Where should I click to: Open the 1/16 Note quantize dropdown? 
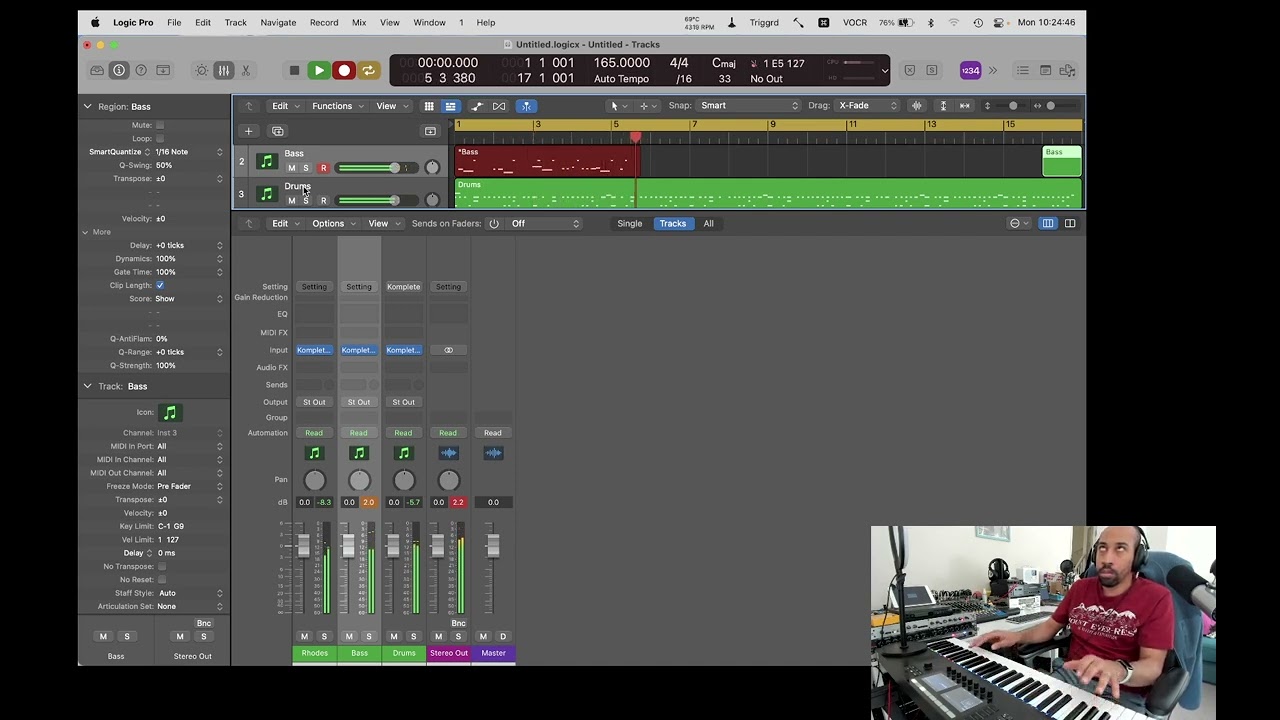pos(189,152)
